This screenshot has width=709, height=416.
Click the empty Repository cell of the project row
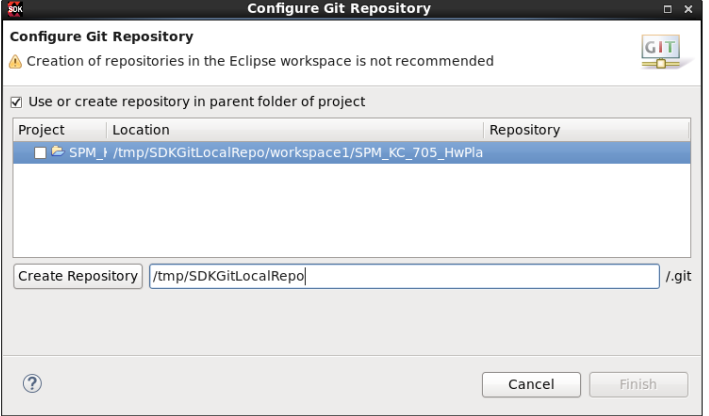tap(587, 153)
